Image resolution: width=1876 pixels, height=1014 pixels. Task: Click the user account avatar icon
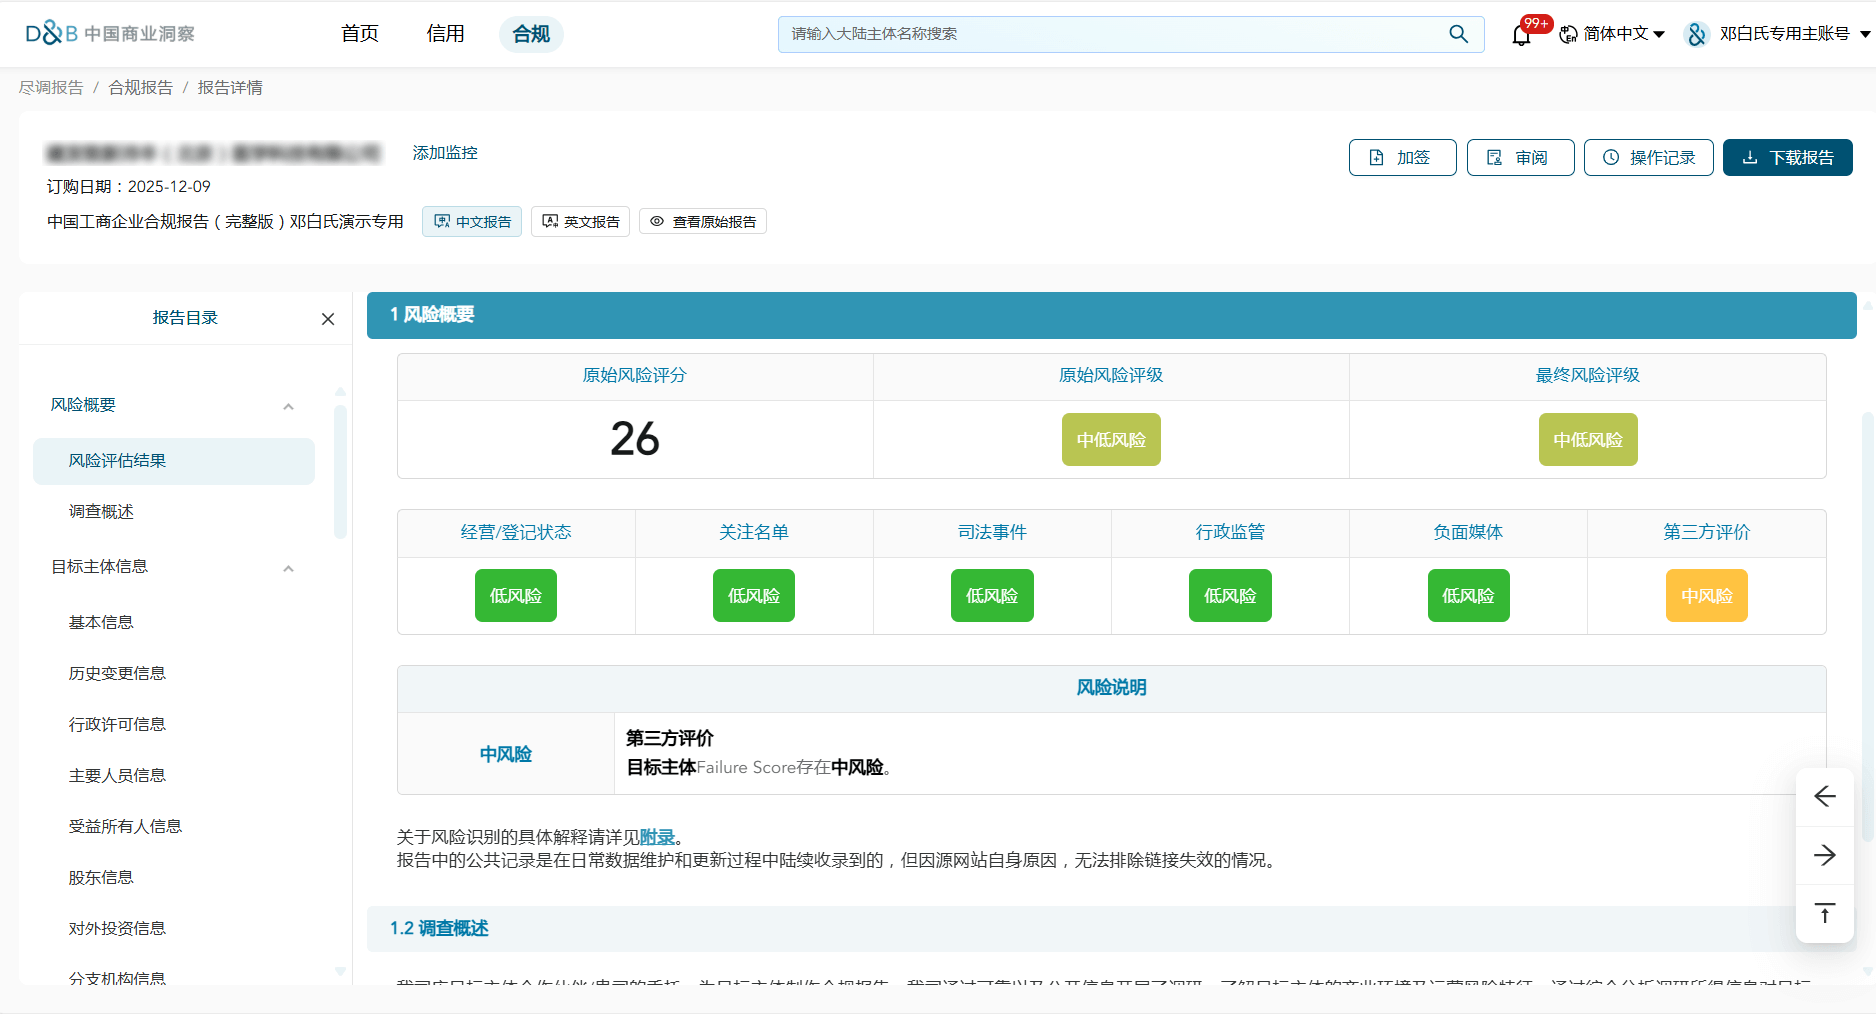[1696, 35]
